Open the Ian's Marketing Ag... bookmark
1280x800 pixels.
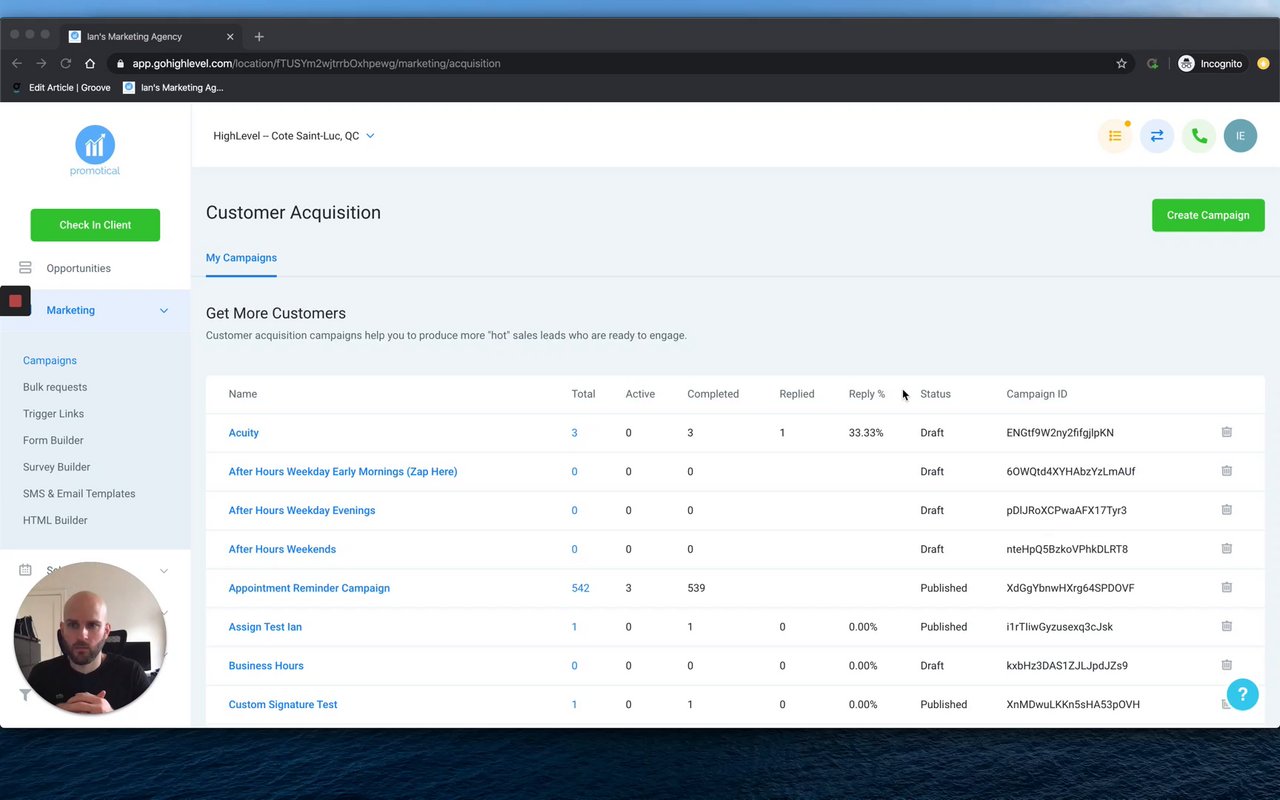pos(173,88)
